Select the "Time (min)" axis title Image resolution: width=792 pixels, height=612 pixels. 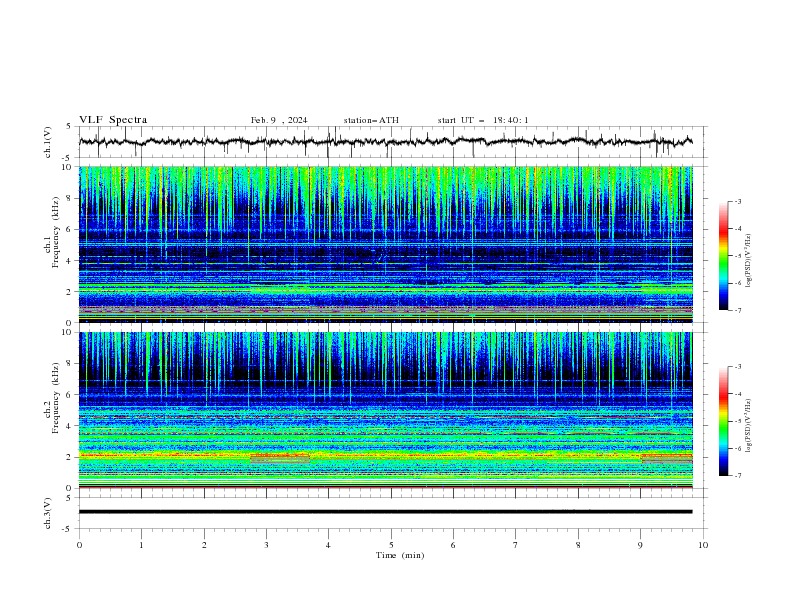tap(400, 555)
